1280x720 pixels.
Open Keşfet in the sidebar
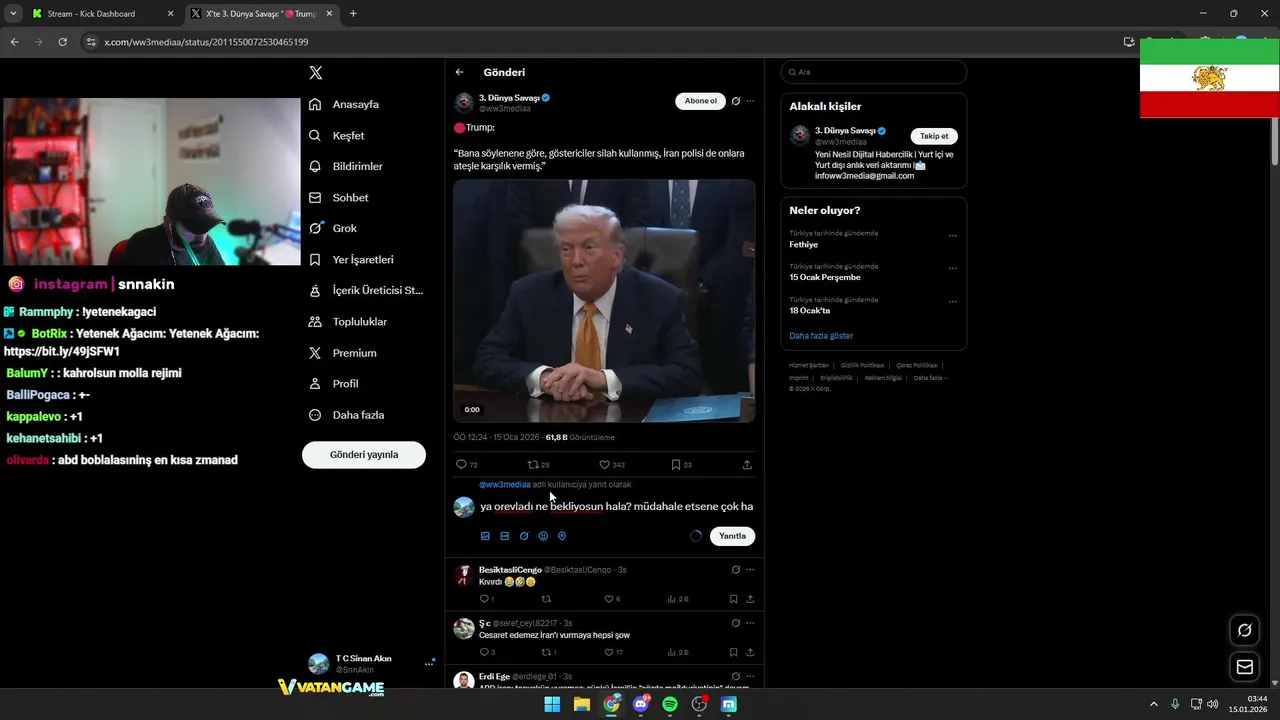[x=337, y=135]
